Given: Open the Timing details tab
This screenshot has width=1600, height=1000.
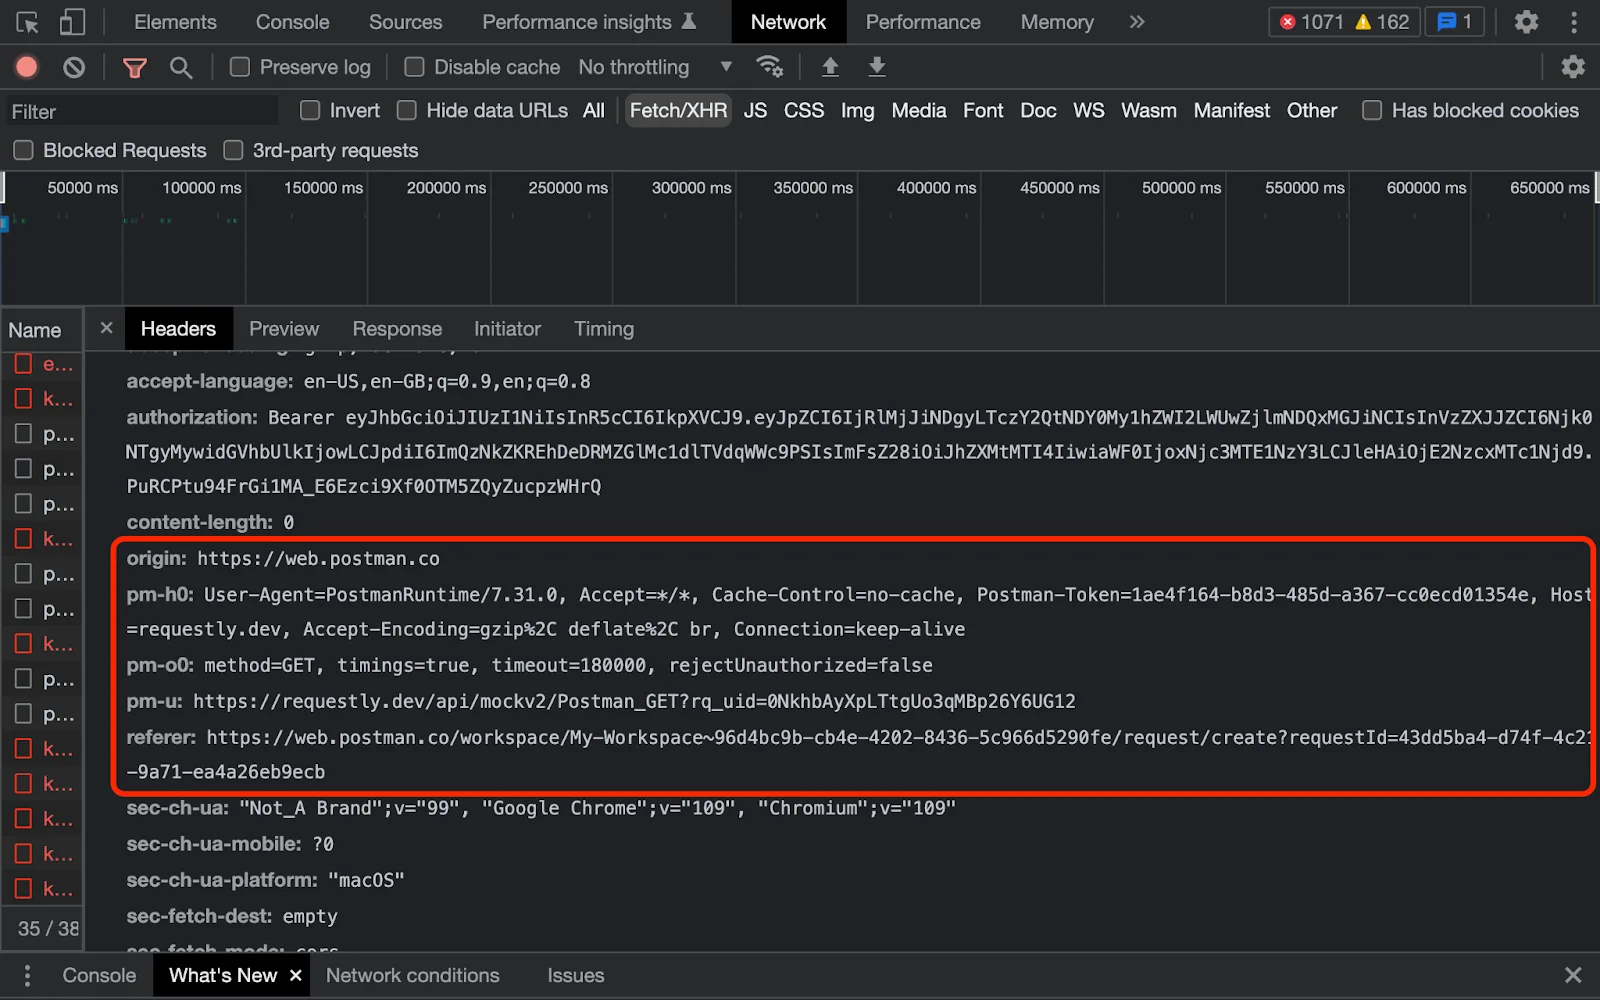Looking at the screenshot, I should (x=604, y=328).
